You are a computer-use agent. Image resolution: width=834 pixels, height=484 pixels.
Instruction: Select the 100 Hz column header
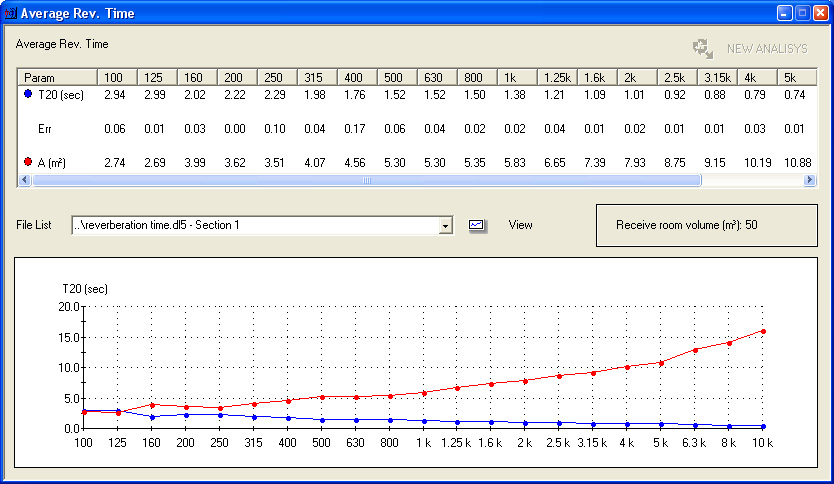(x=118, y=78)
